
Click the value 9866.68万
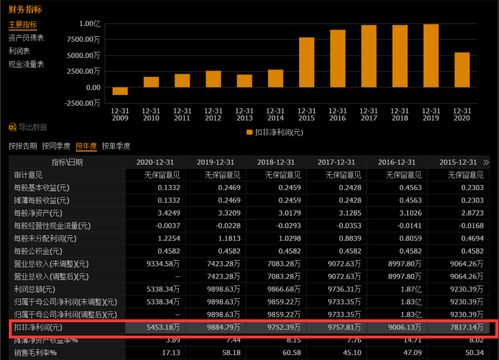(284, 289)
